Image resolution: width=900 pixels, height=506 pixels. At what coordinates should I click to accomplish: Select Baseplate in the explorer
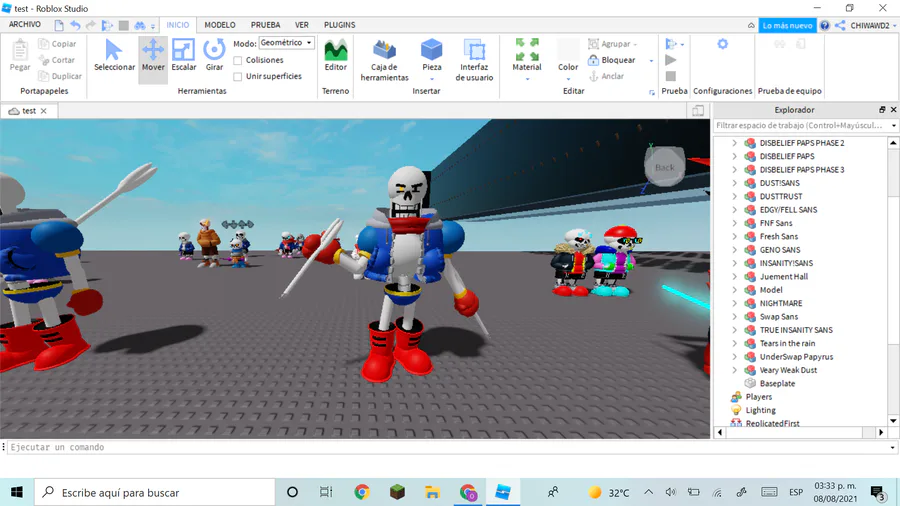(777, 383)
